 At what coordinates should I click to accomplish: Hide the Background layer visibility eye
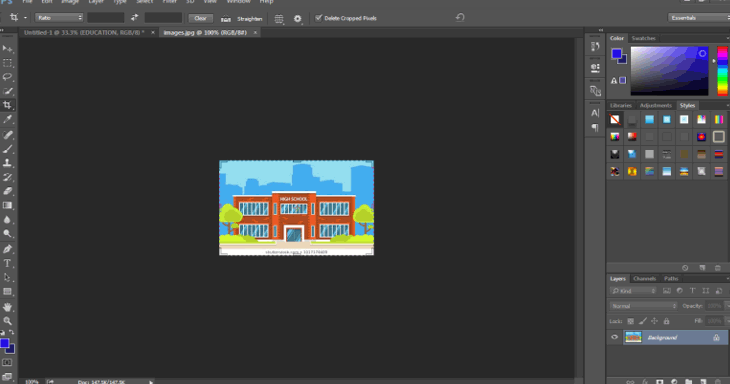(615, 337)
